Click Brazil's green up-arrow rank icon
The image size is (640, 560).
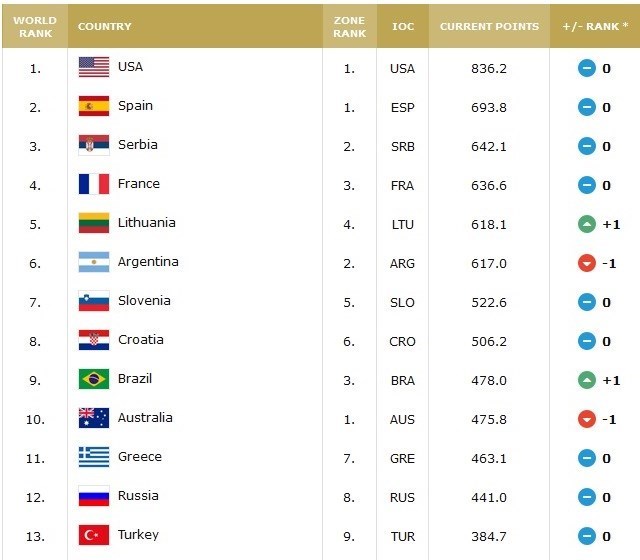coord(587,380)
